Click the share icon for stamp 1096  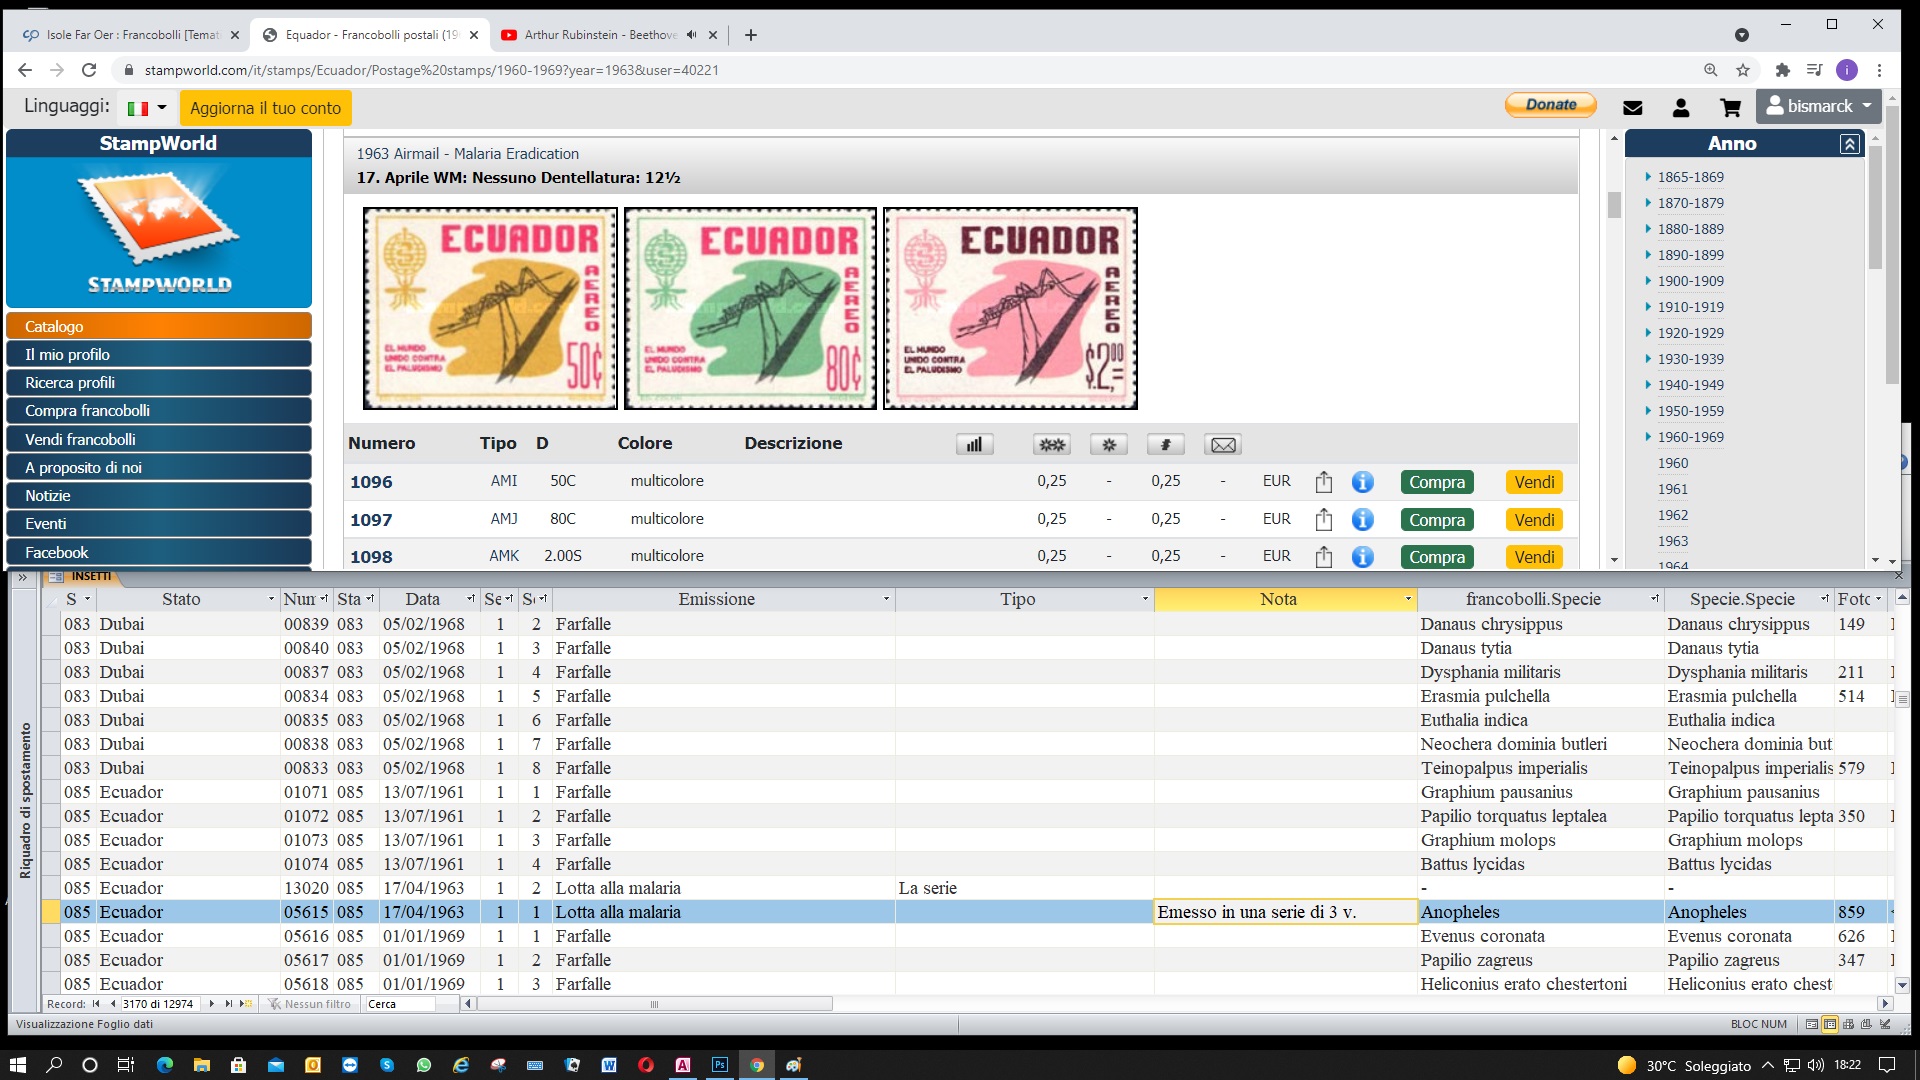1324,482
